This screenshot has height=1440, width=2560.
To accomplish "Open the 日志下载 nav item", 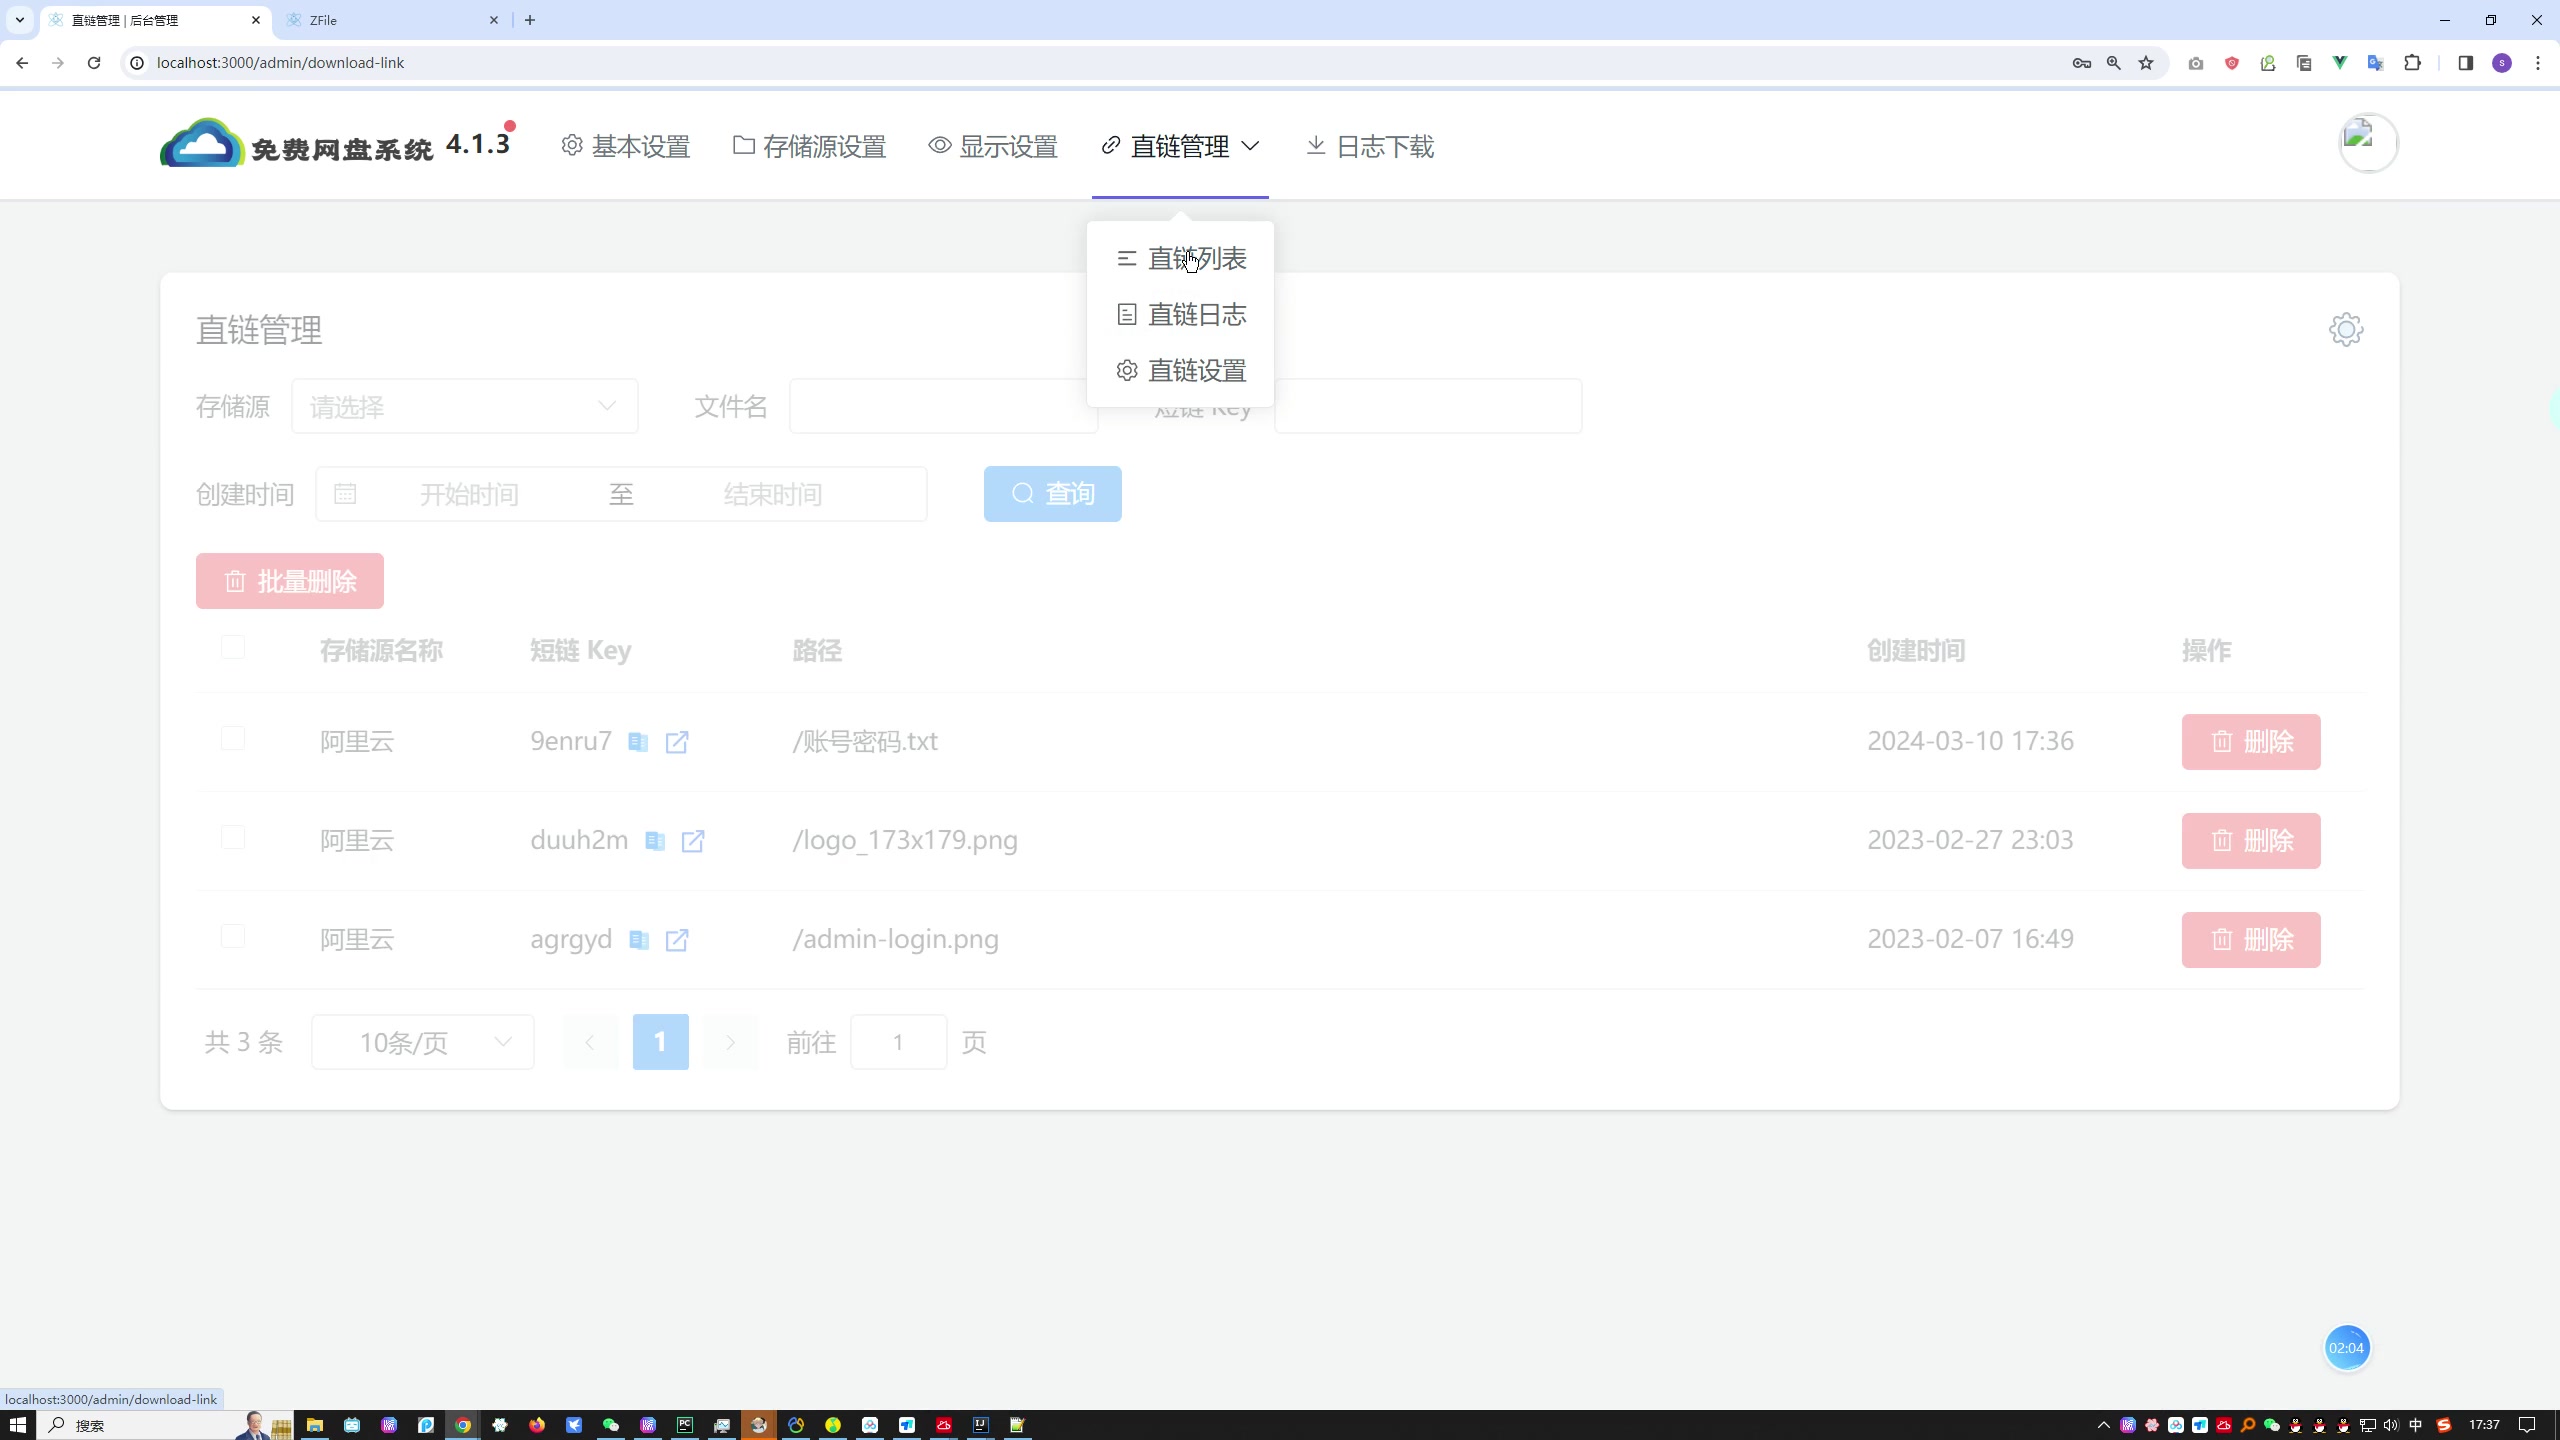I will pos(1370,146).
